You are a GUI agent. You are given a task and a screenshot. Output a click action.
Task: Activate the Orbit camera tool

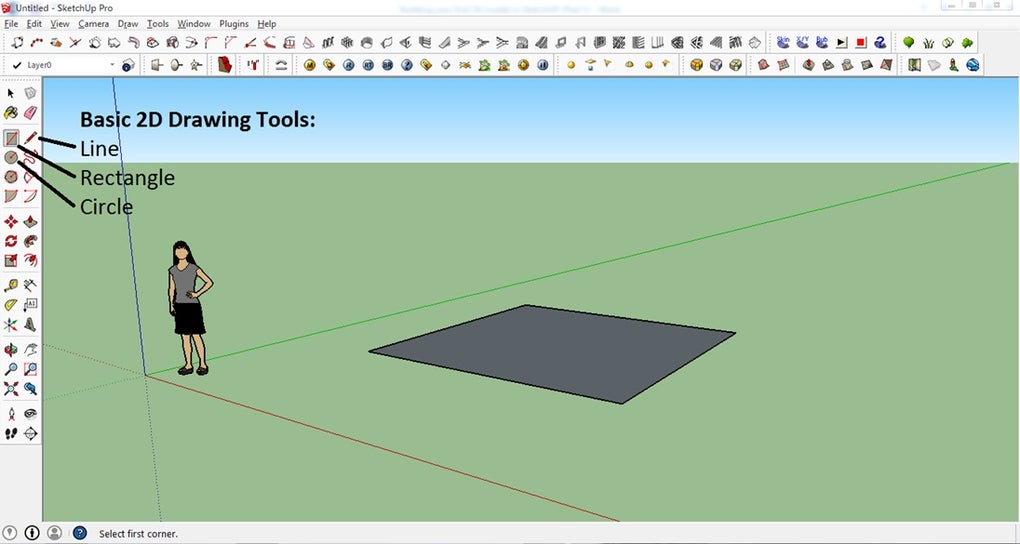[11, 350]
